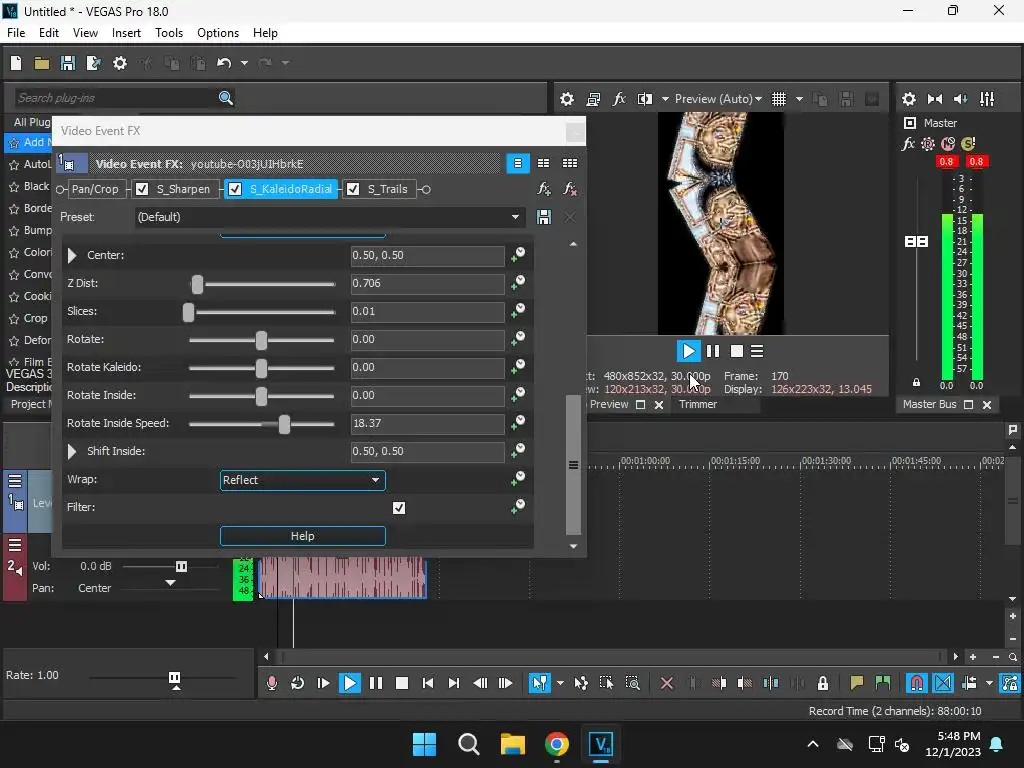Open the View menu
The height and width of the screenshot is (768, 1024).
pos(85,33)
